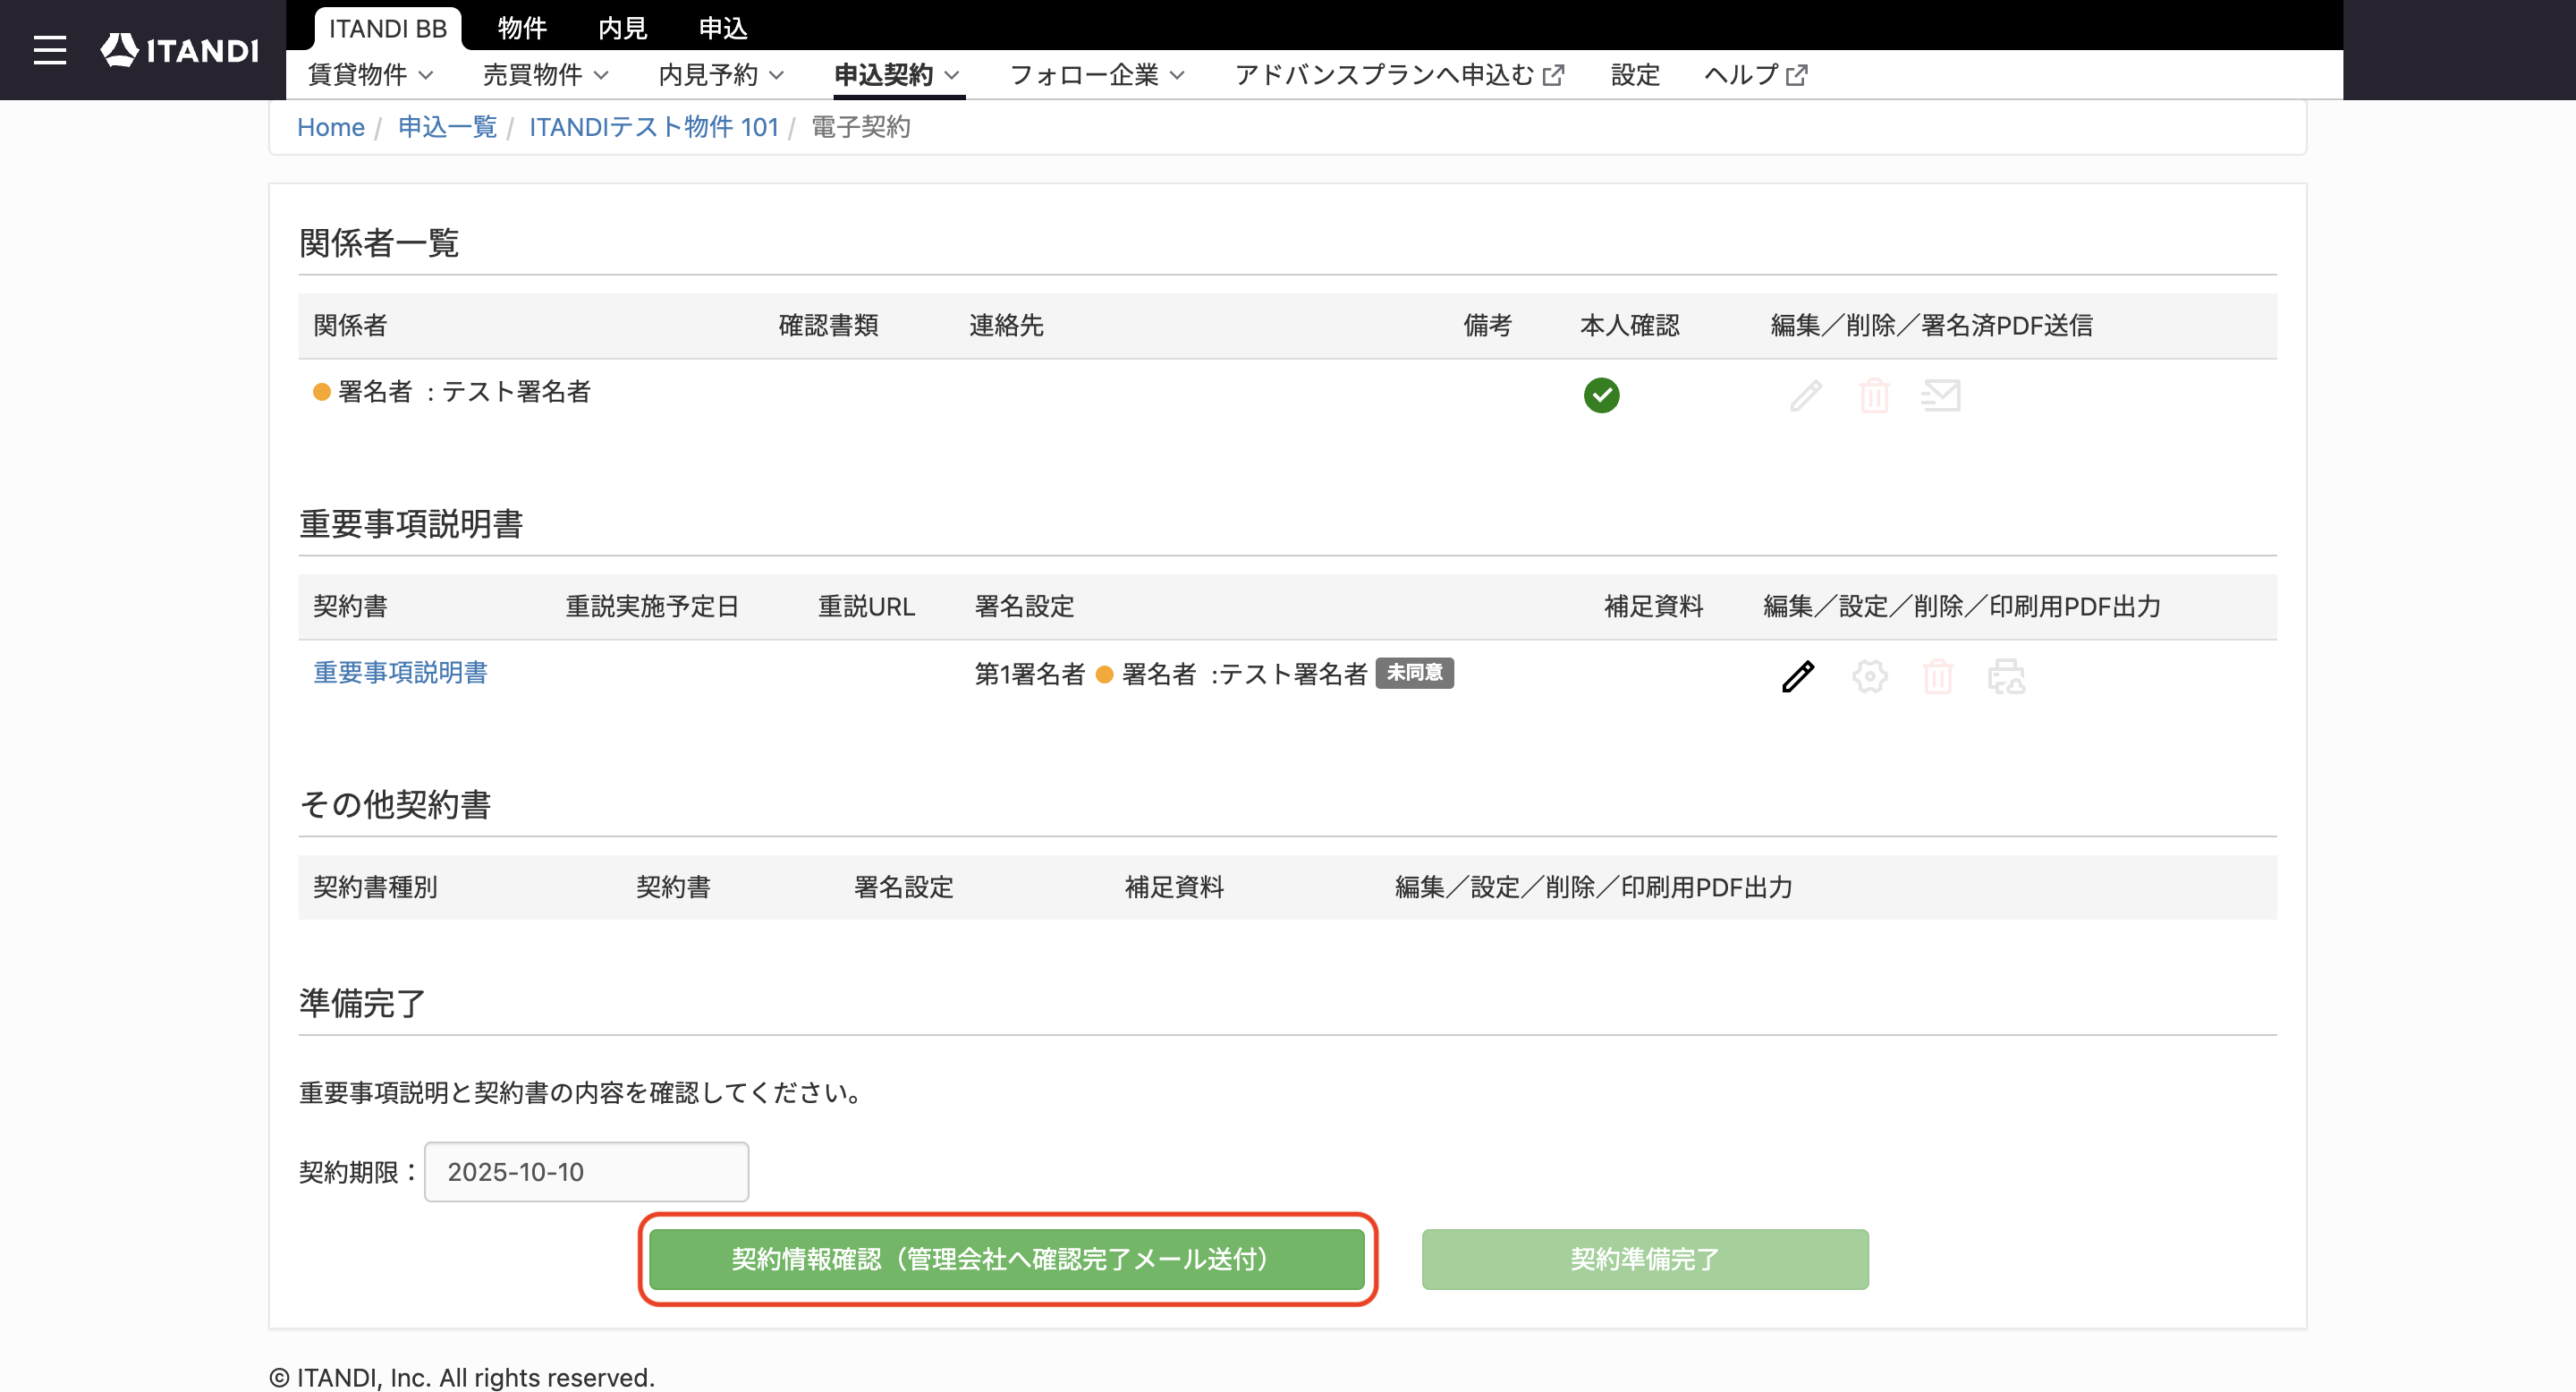Switch to ITANDI BB tab
The image size is (2576, 1392).
tap(388, 28)
